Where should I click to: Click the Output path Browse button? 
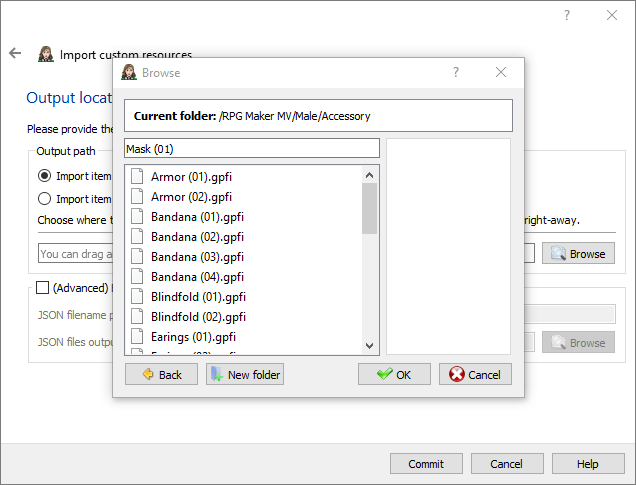pos(578,253)
